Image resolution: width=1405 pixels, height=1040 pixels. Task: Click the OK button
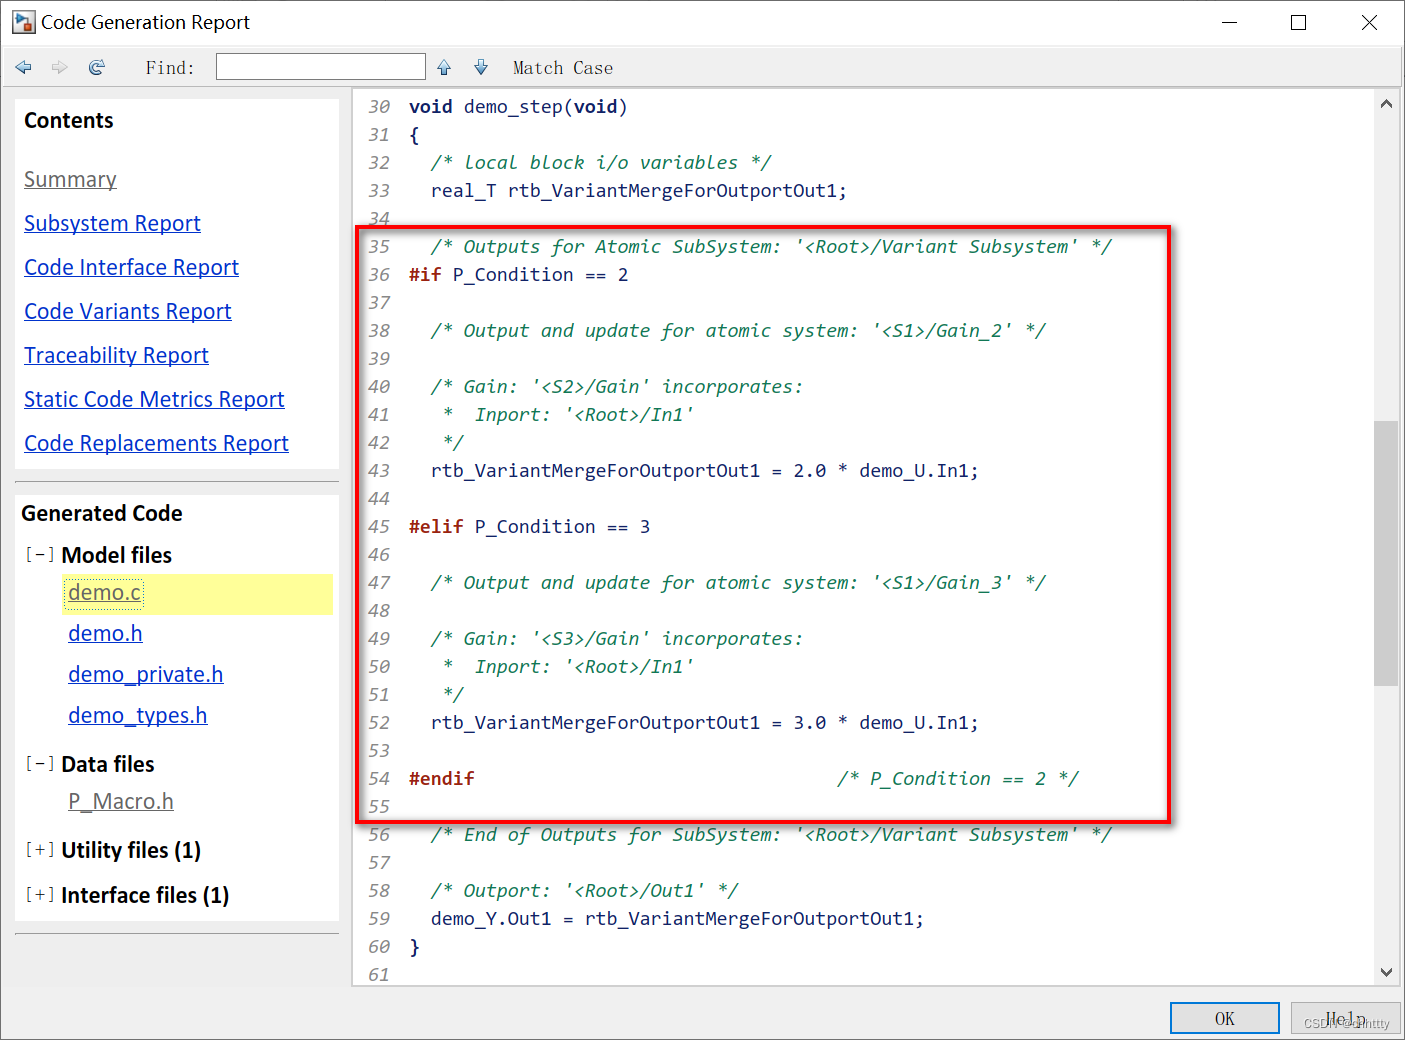(1225, 1018)
